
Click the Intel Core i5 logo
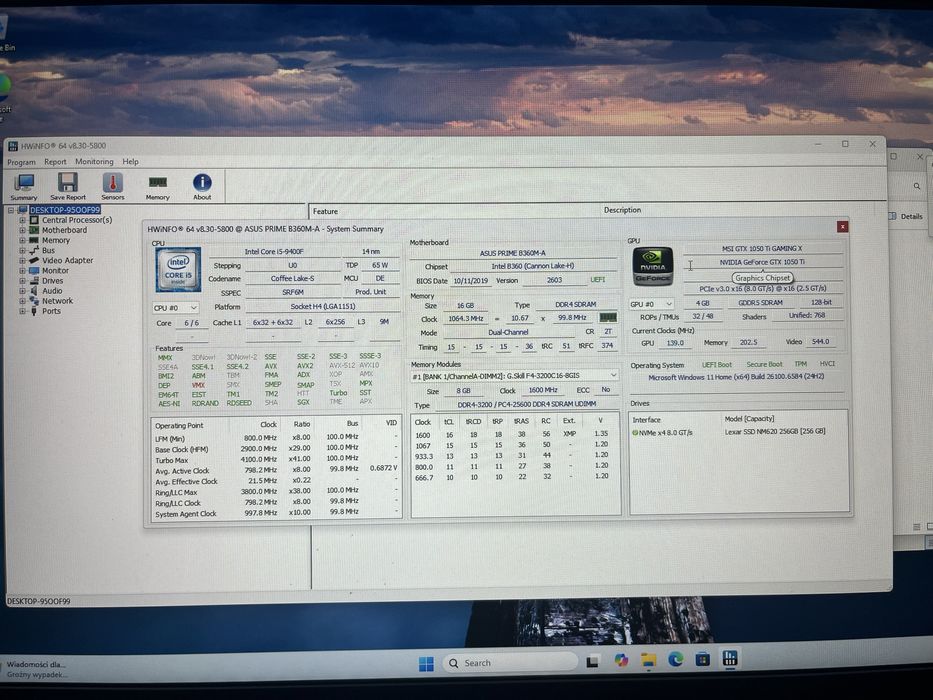(178, 270)
